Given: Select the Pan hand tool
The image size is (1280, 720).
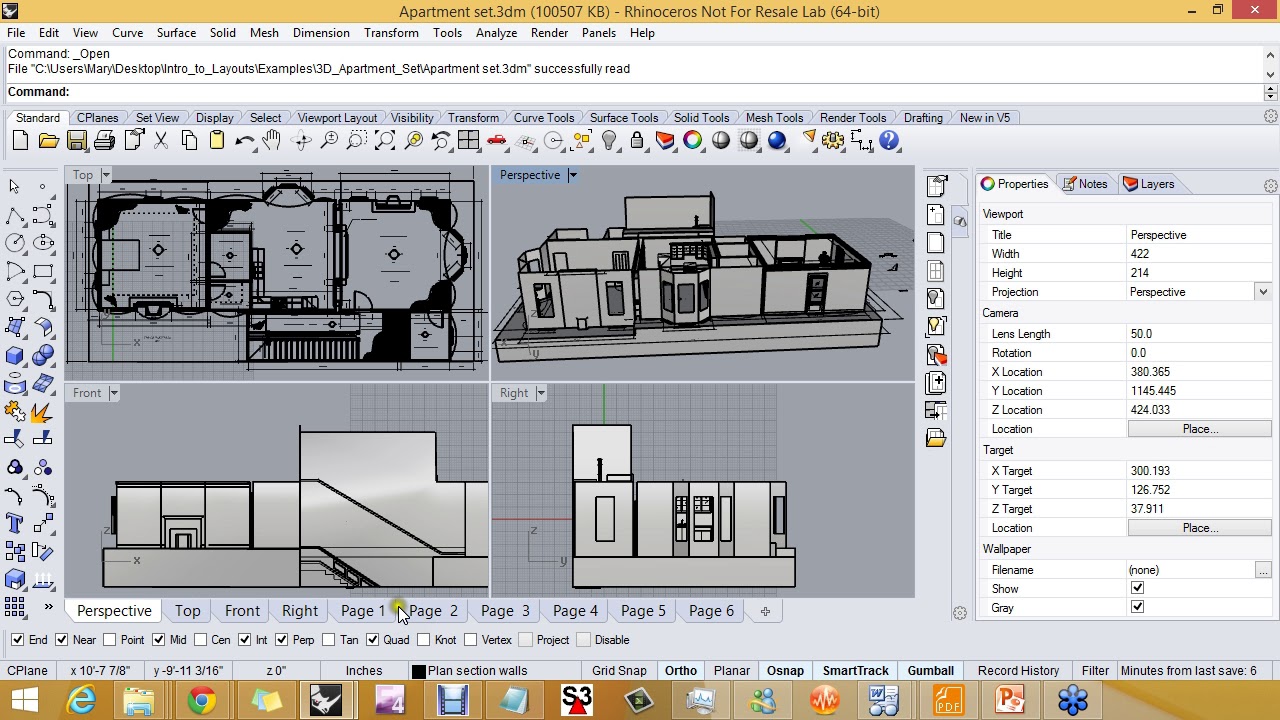Looking at the screenshot, I should point(272,141).
